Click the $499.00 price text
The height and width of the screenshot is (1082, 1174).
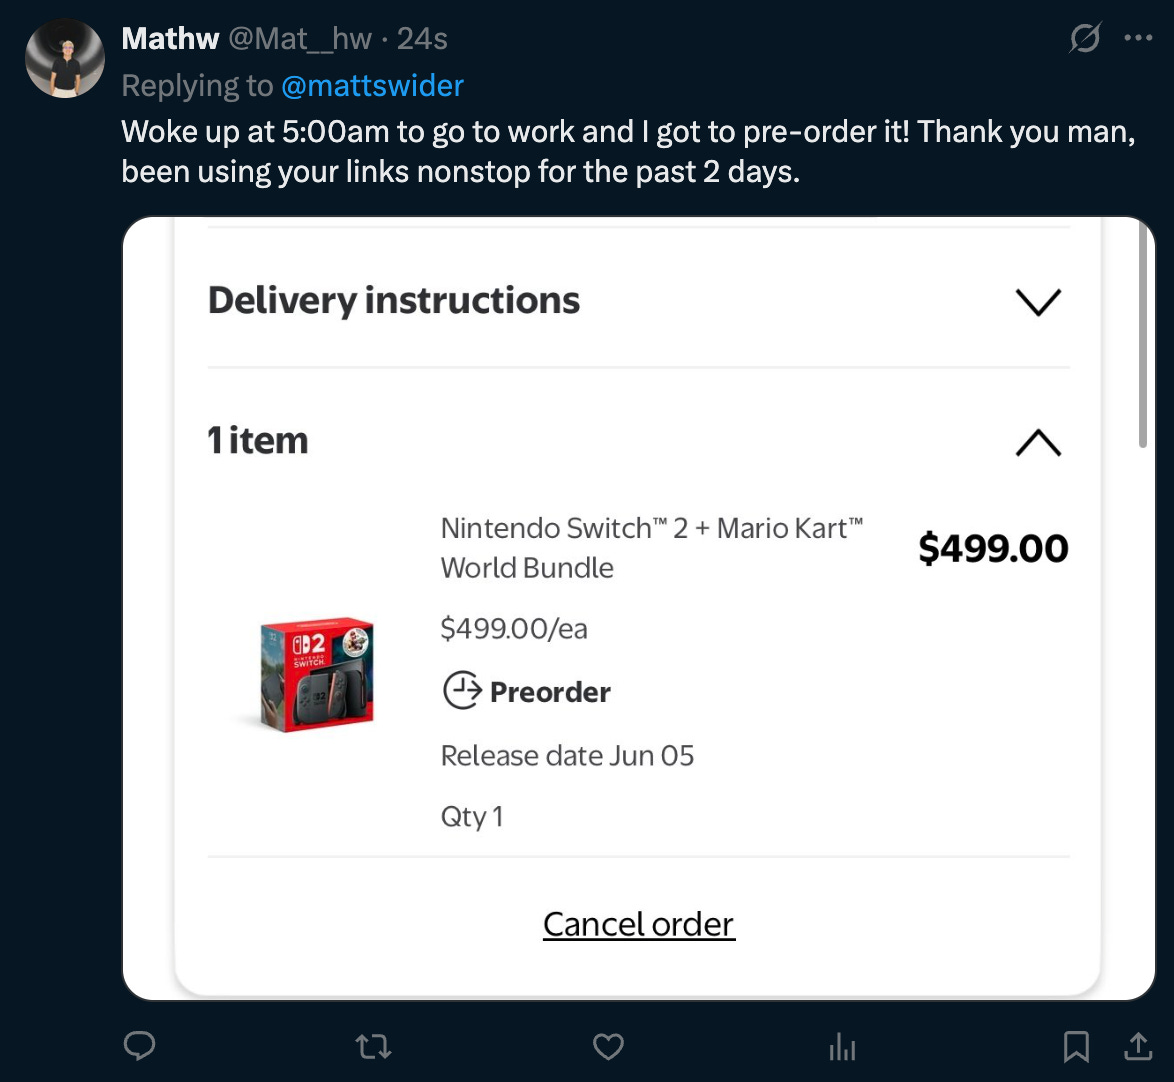pos(992,547)
